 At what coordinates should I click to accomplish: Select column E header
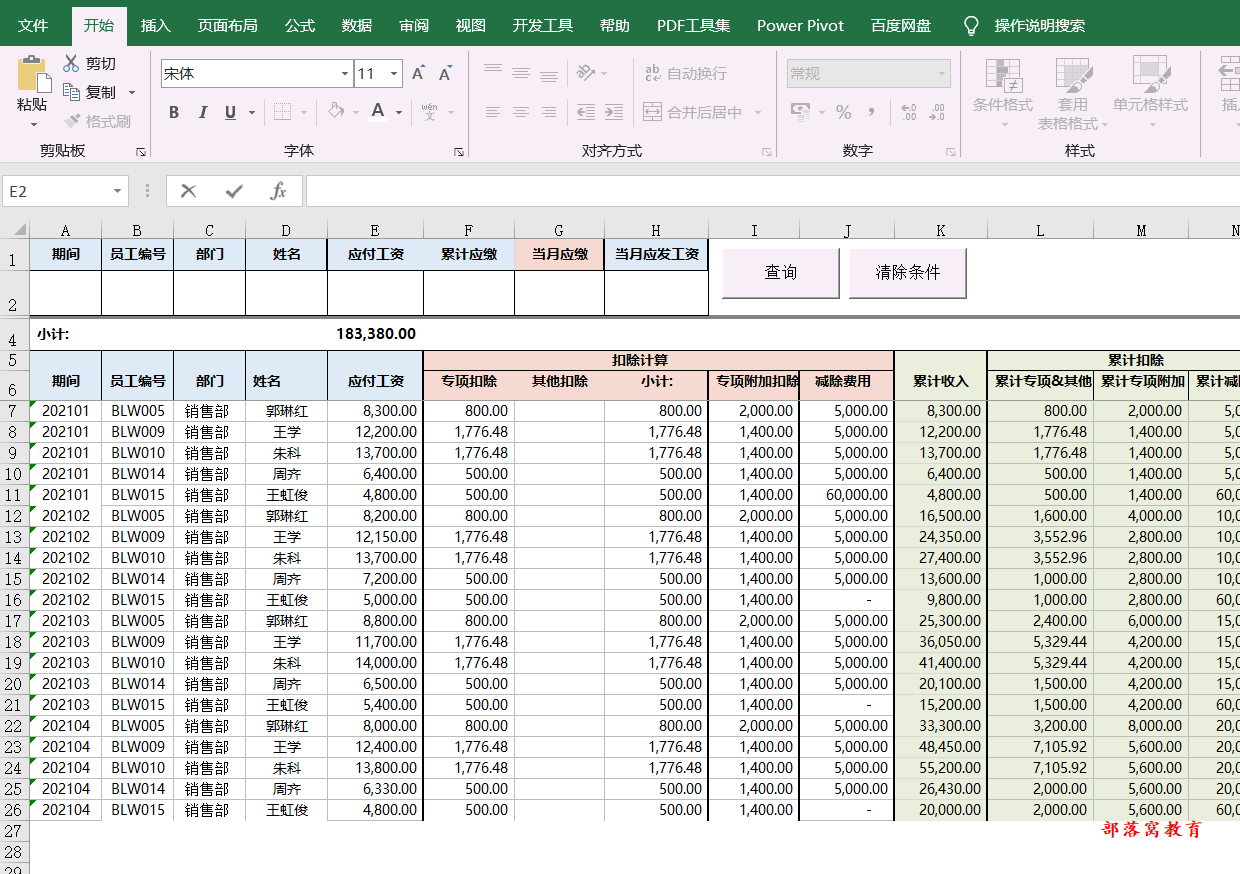tap(375, 231)
